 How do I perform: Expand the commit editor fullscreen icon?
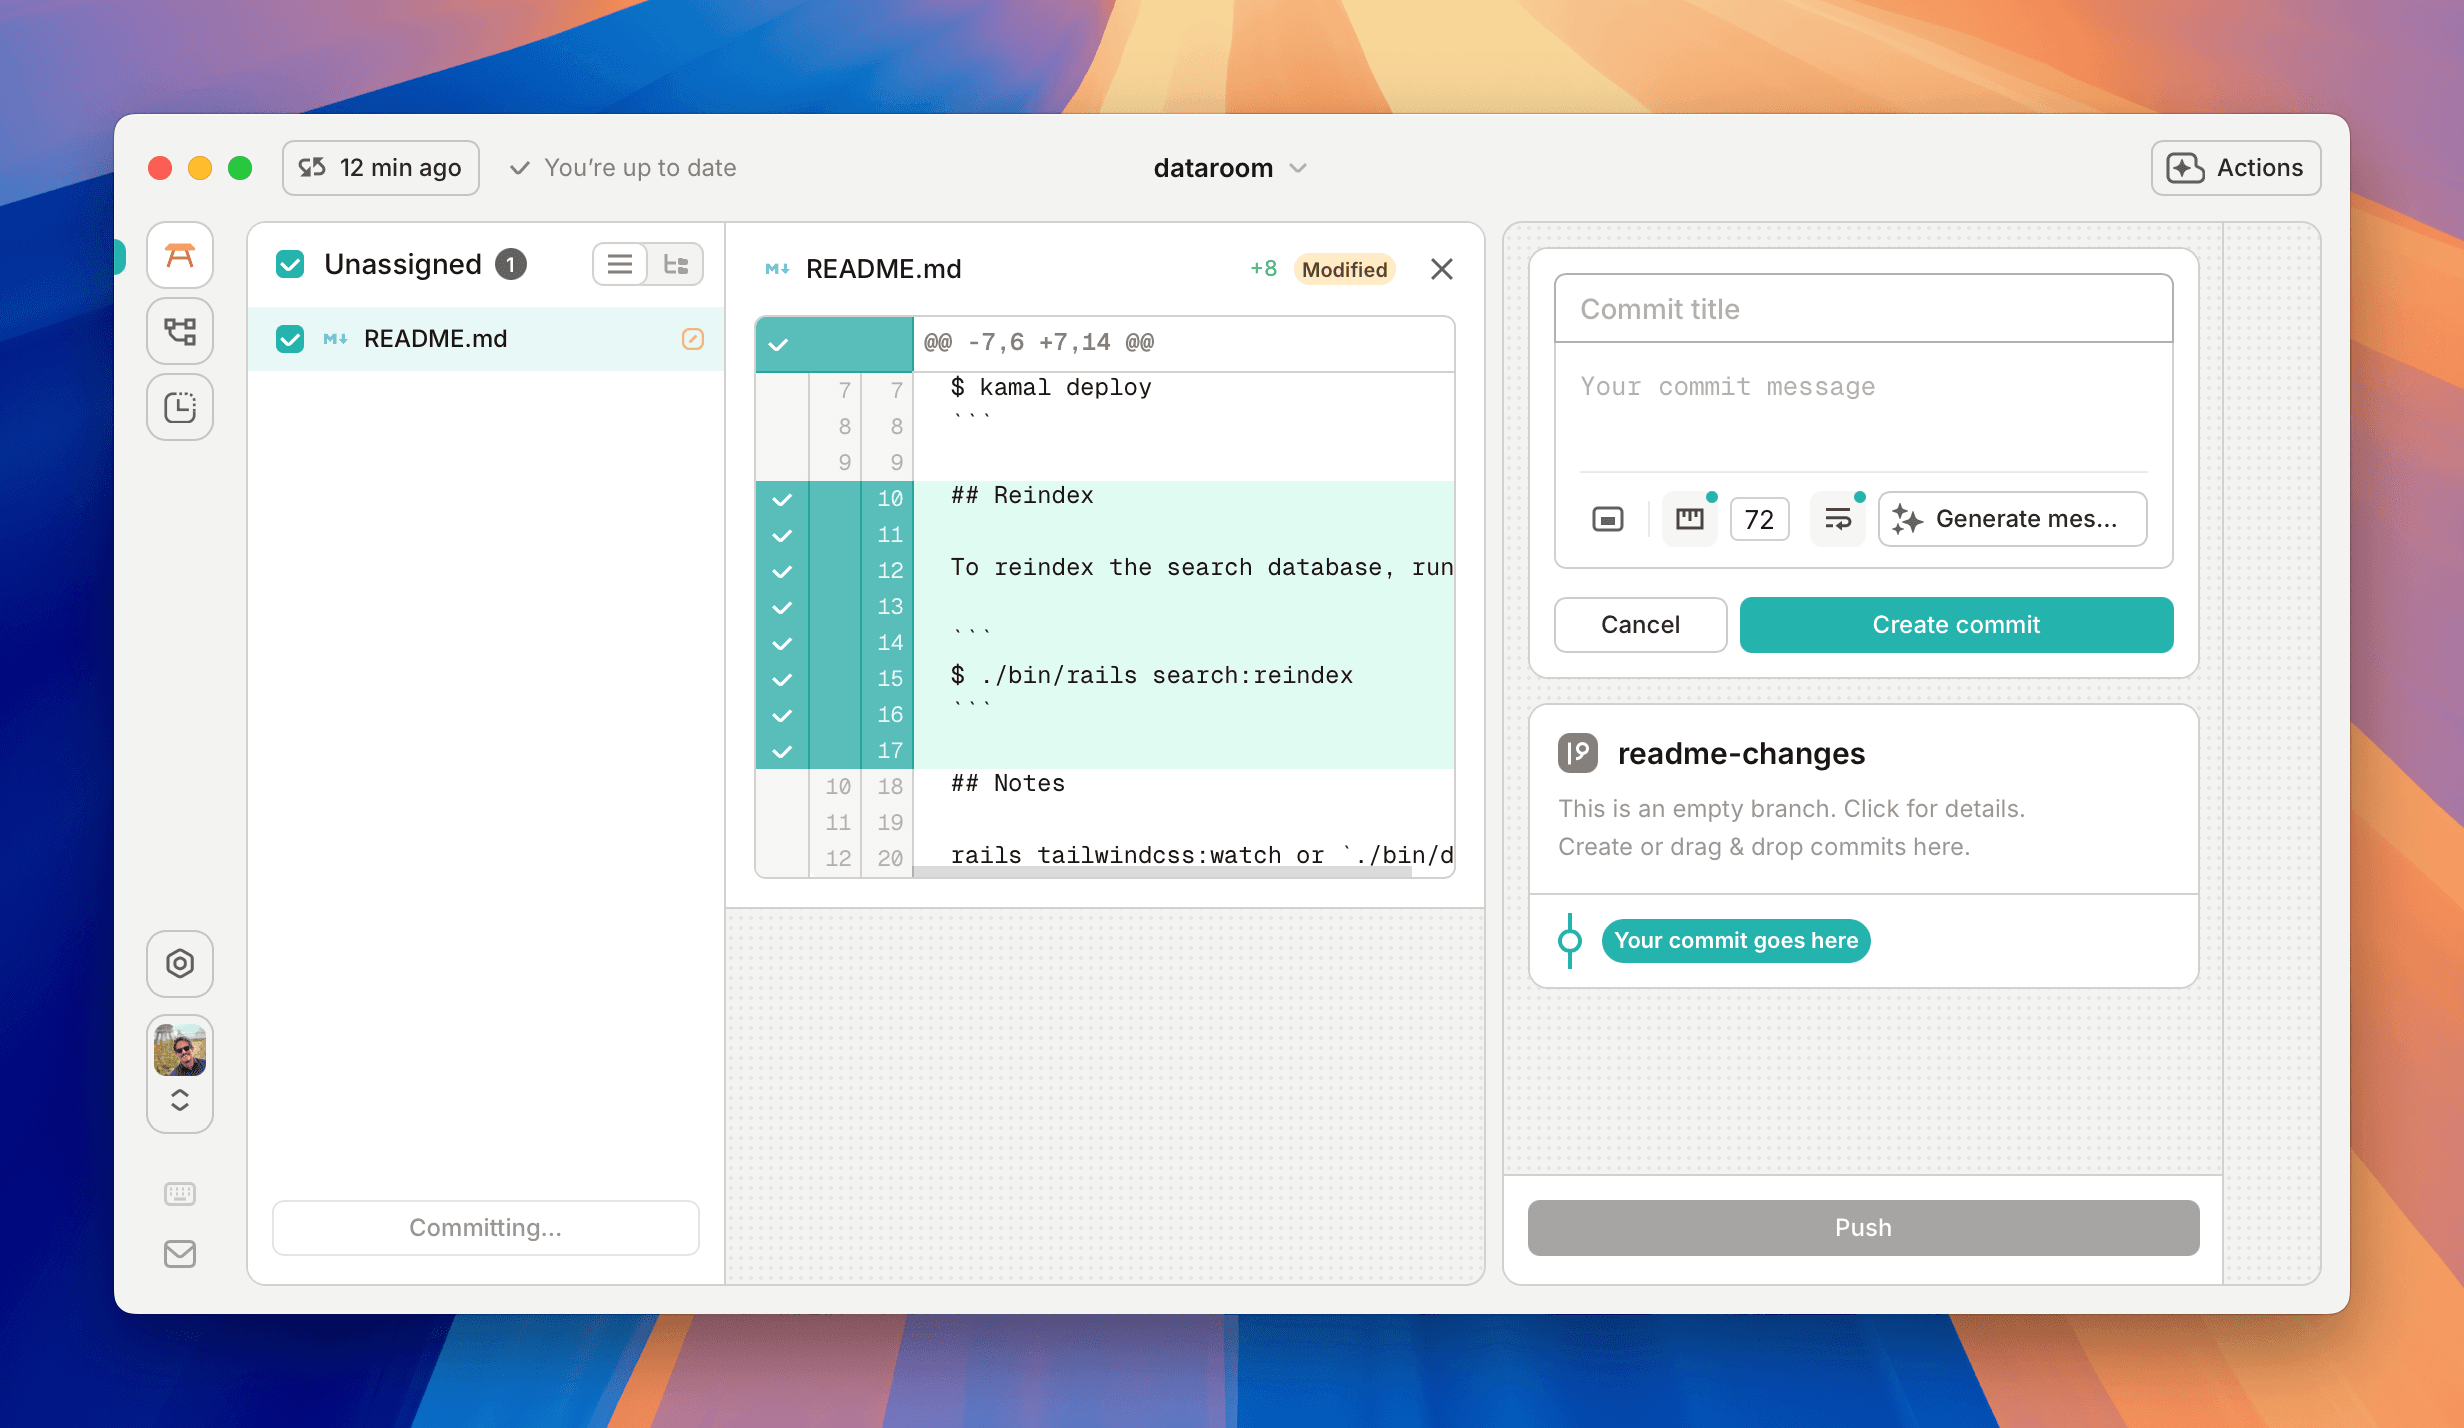click(x=1606, y=519)
